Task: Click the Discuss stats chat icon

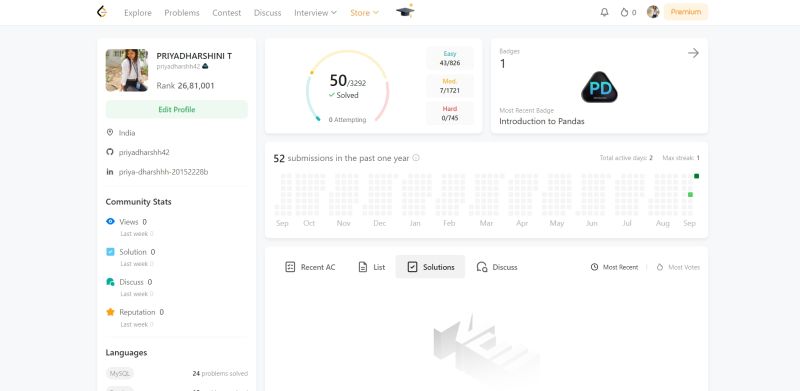Action: pos(110,282)
